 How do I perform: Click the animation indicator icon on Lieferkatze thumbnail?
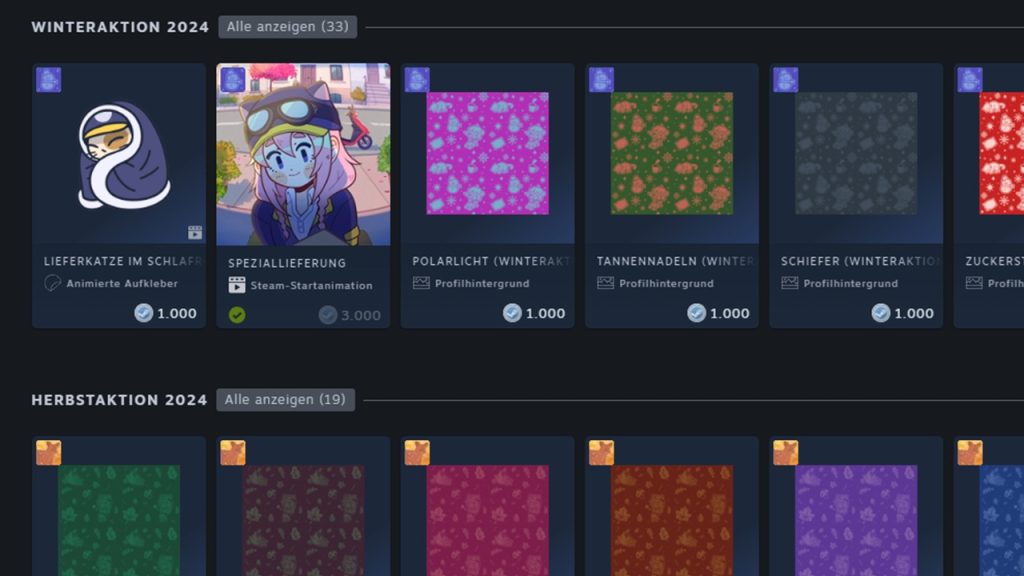195,233
